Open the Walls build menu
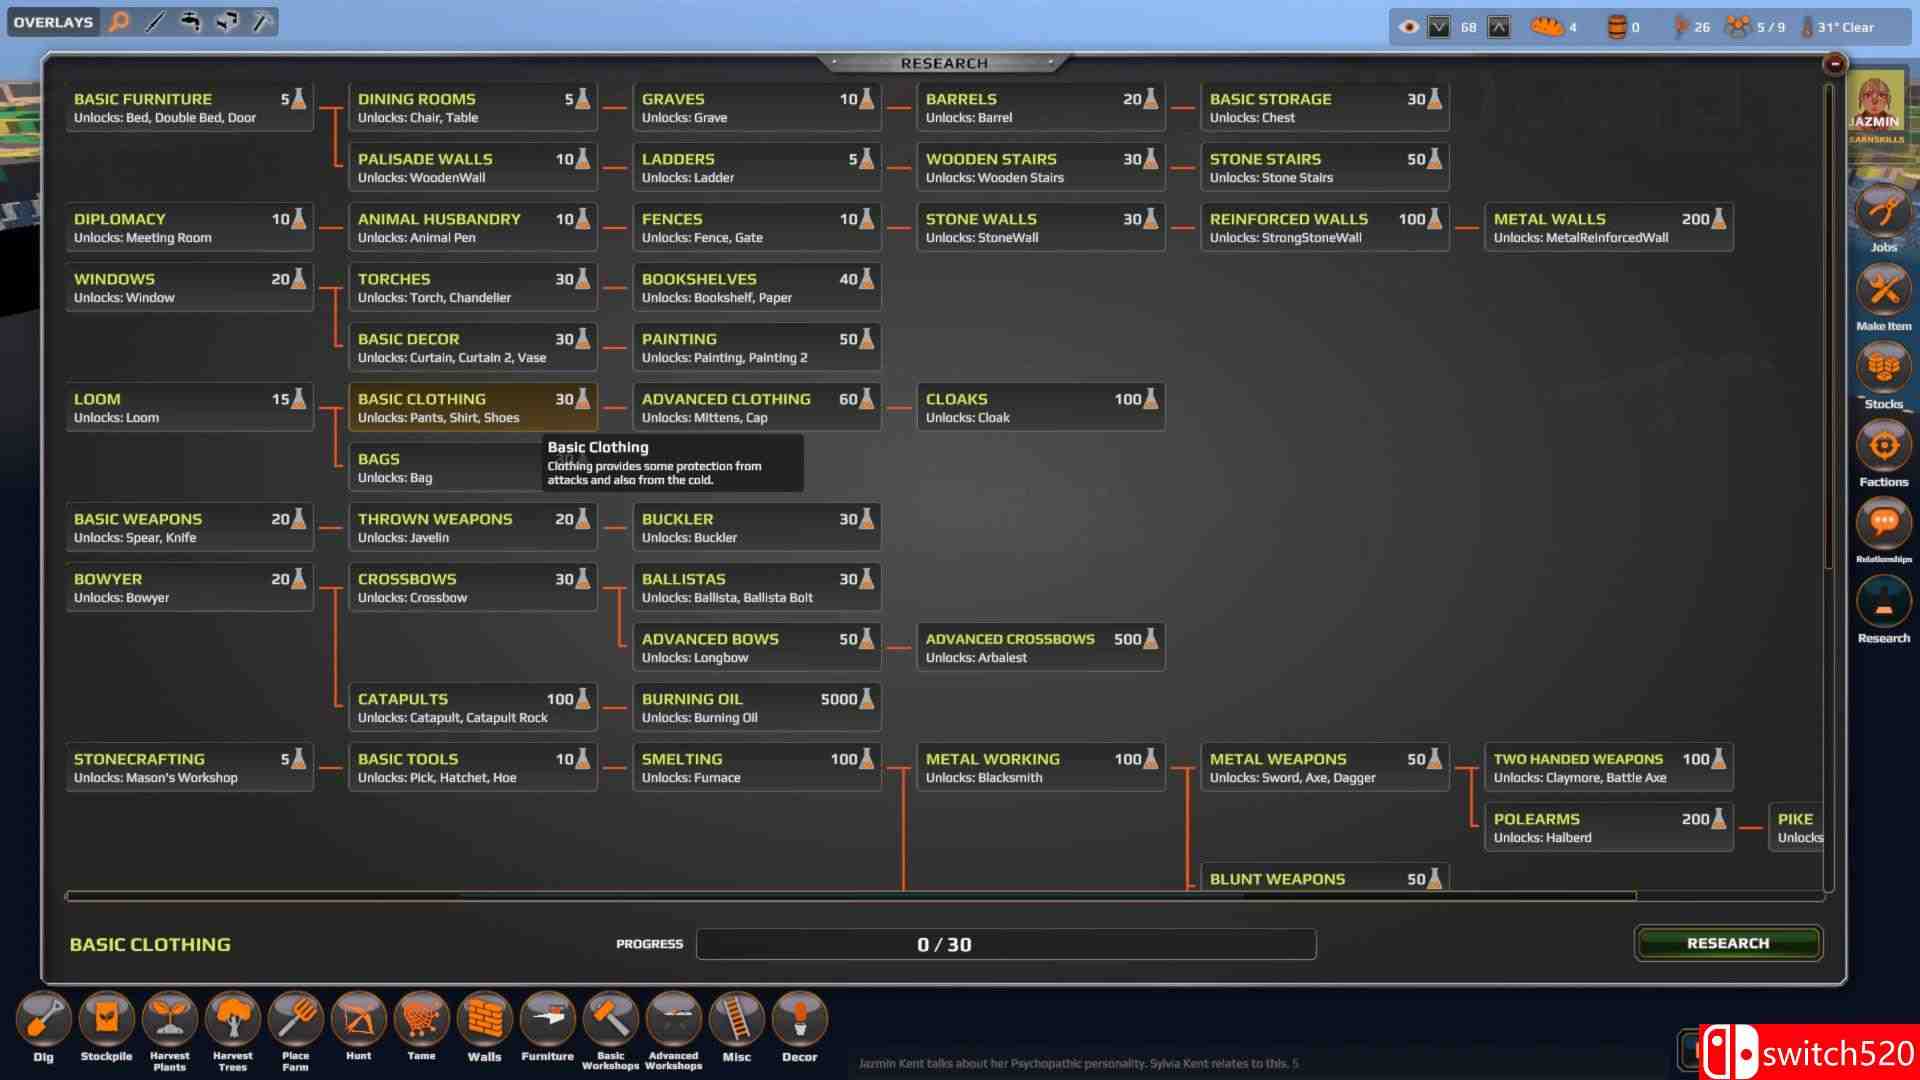The image size is (1920, 1080). pyautogui.click(x=484, y=1020)
